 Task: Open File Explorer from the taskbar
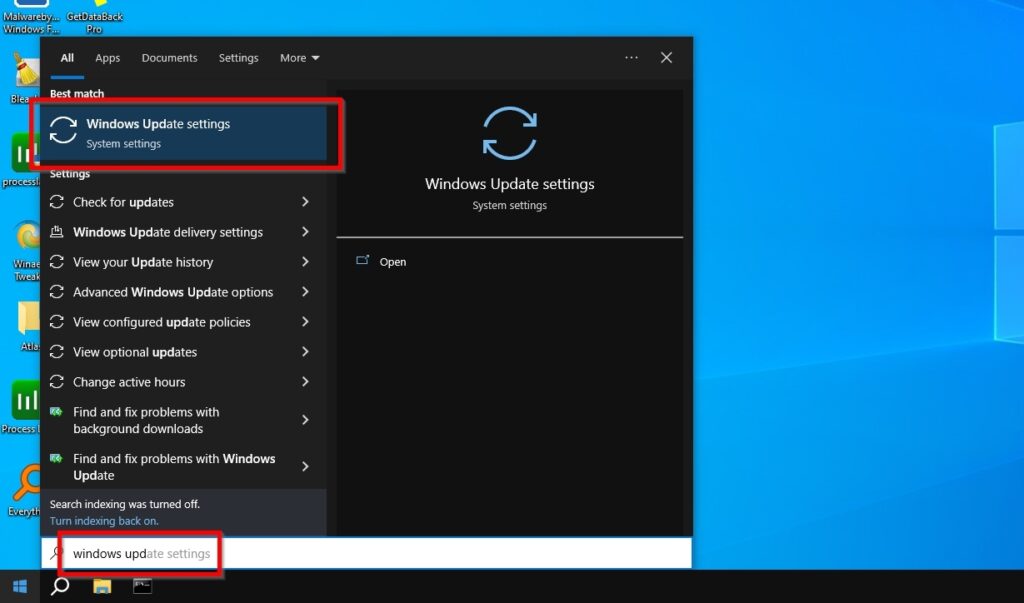click(x=103, y=587)
